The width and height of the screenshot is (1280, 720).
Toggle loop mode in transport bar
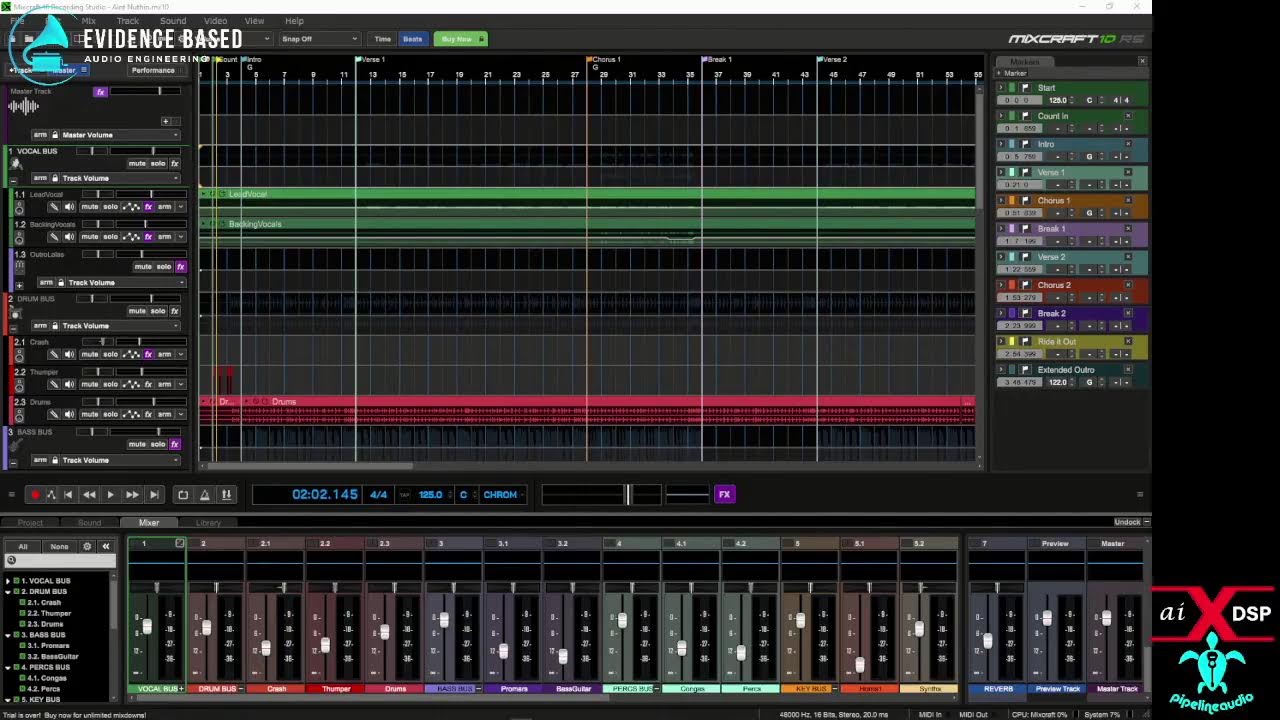point(183,494)
